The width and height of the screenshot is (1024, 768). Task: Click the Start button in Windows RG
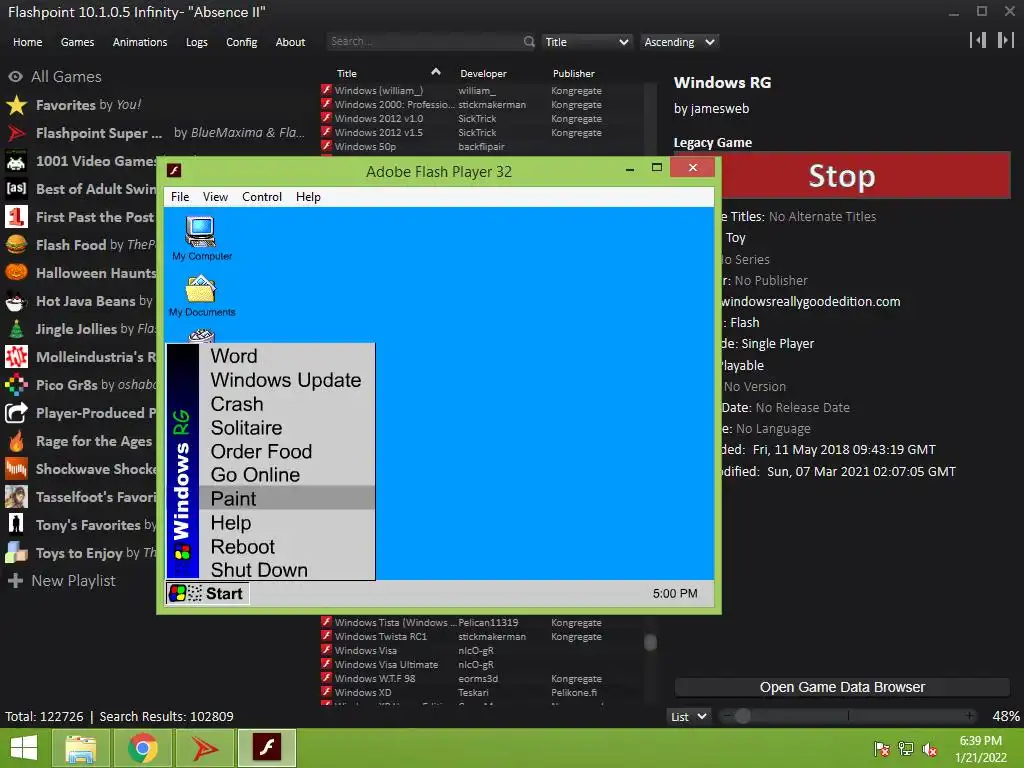tap(207, 593)
